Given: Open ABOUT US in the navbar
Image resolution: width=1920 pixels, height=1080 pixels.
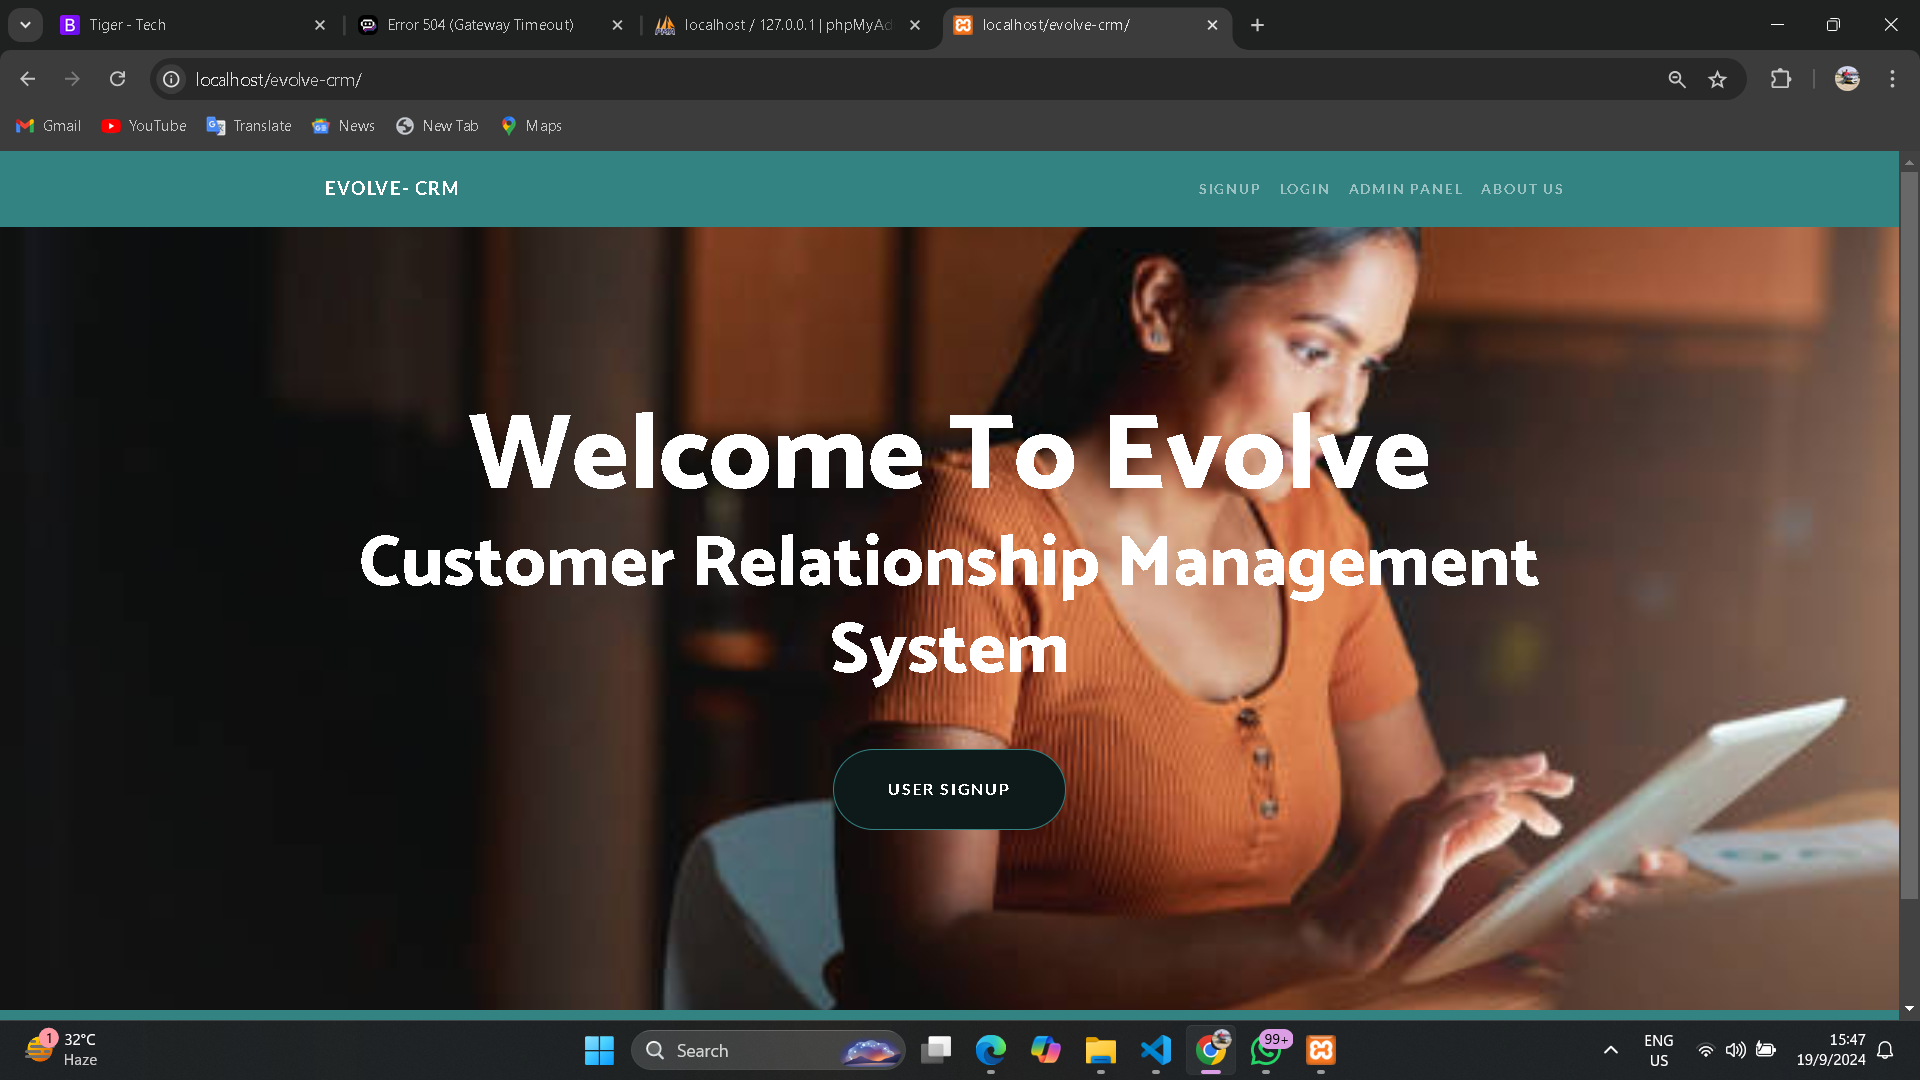Looking at the screenshot, I should pyautogui.click(x=1522, y=189).
